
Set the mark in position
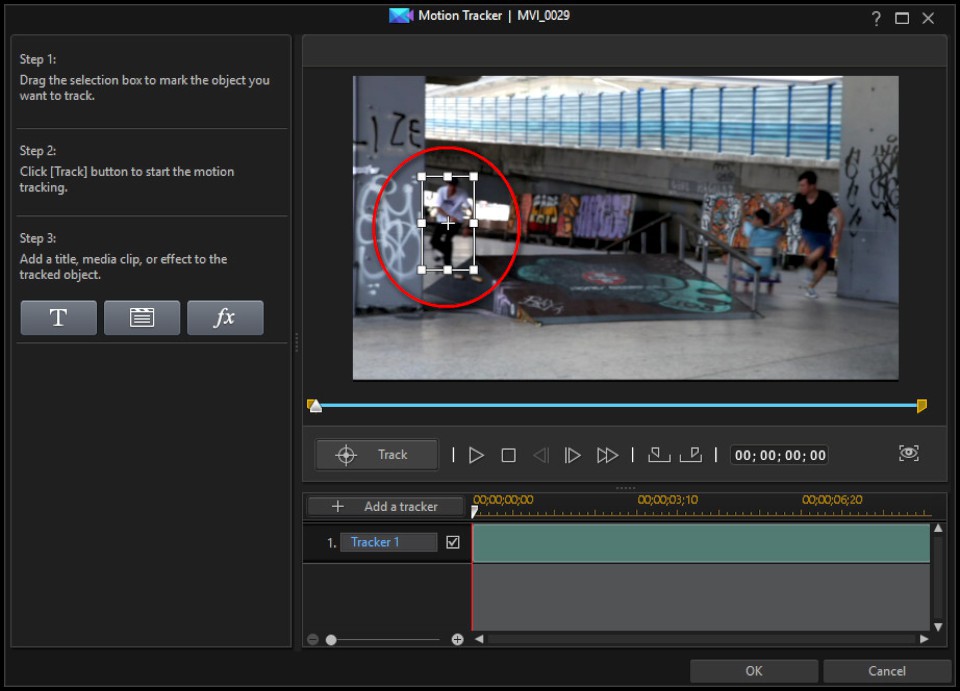[x=659, y=455]
